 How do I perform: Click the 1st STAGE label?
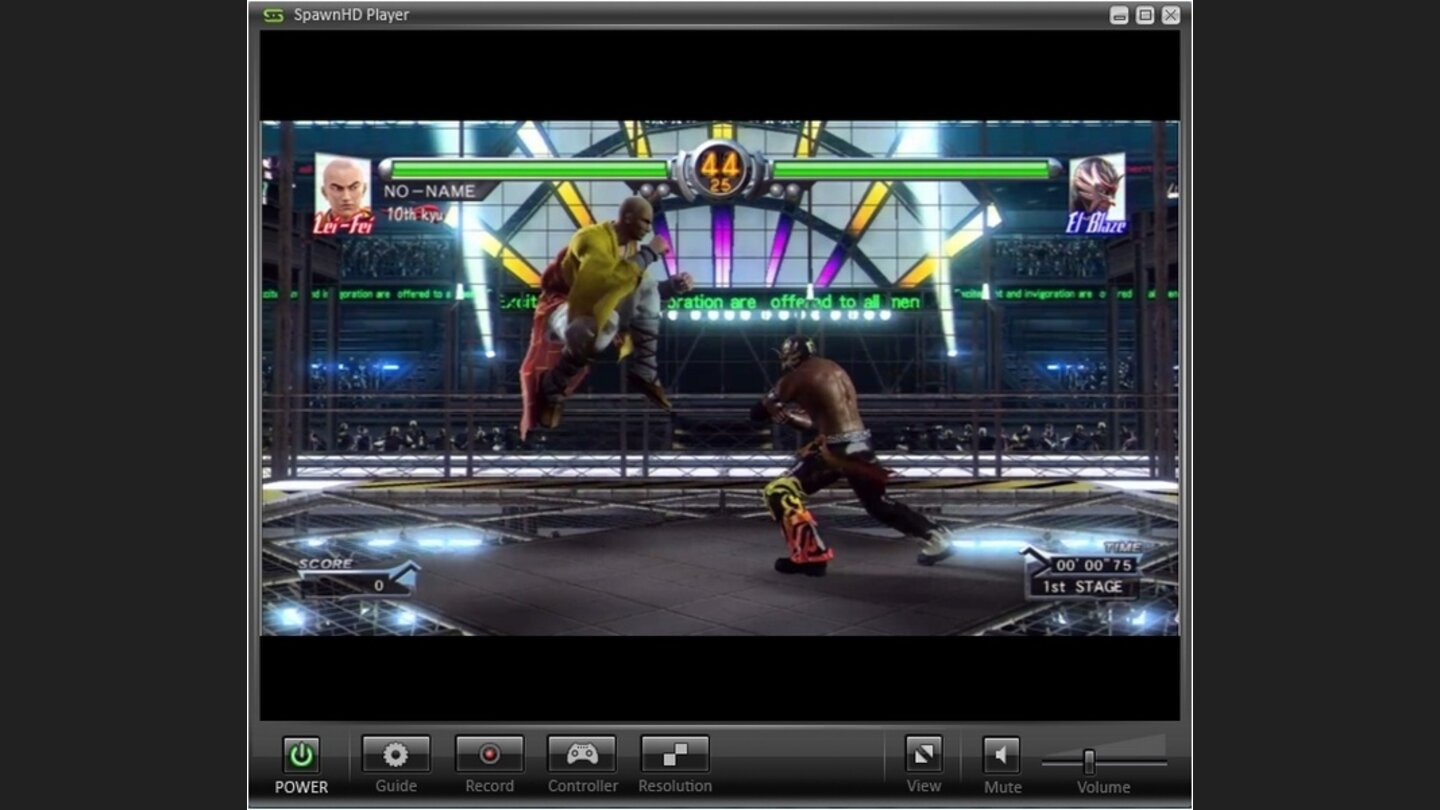pyautogui.click(x=1081, y=587)
